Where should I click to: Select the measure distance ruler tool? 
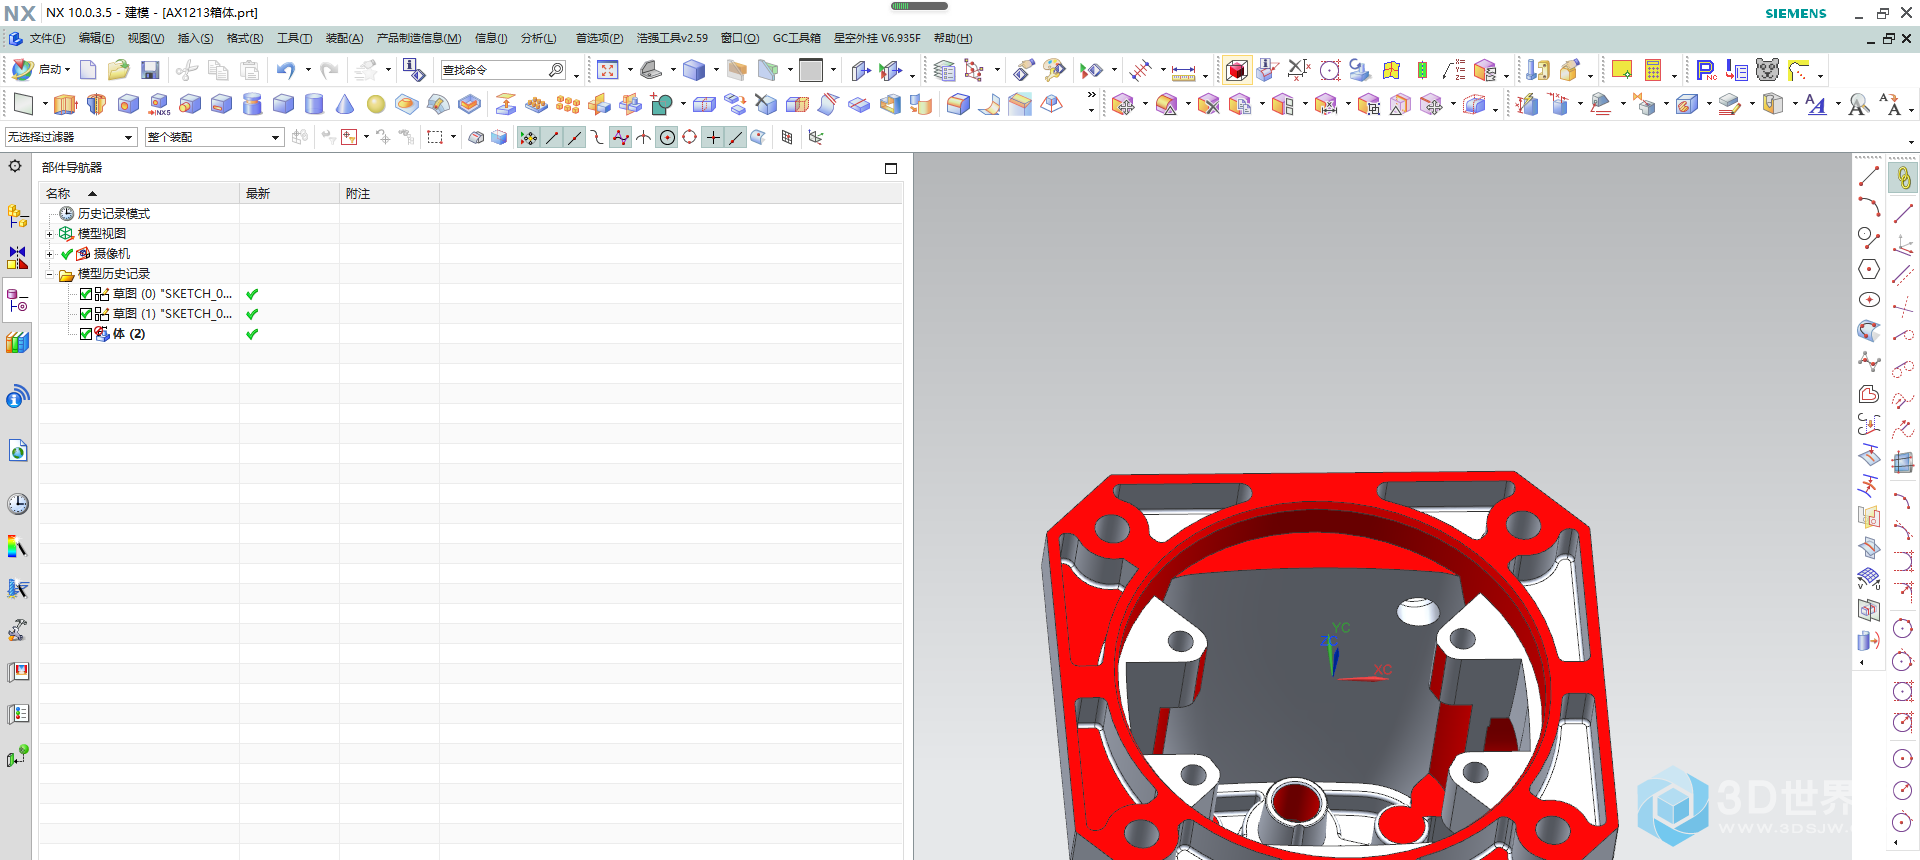(1183, 71)
